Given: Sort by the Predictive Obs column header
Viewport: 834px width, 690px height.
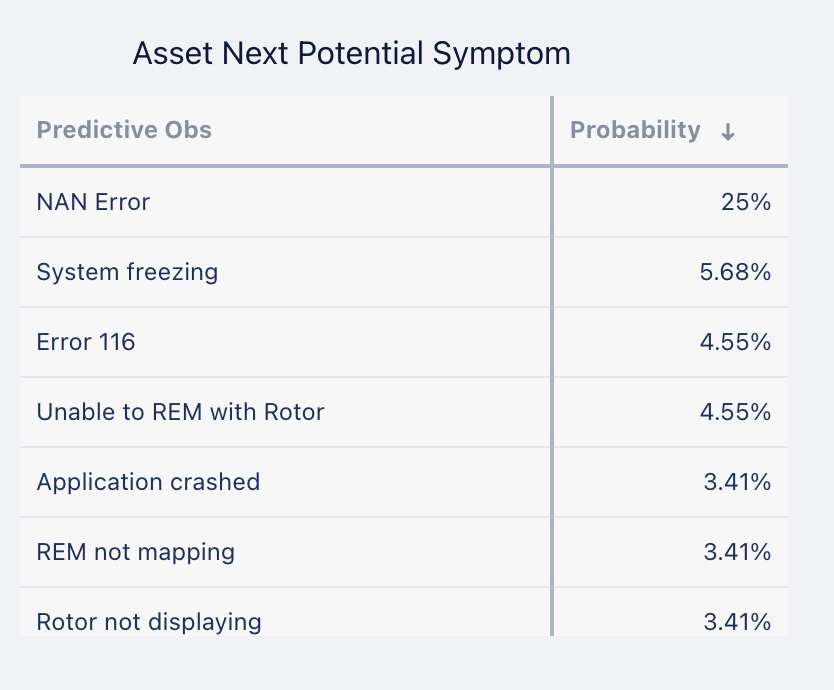Looking at the screenshot, I should pyautogui.click(x=124, y=130).
